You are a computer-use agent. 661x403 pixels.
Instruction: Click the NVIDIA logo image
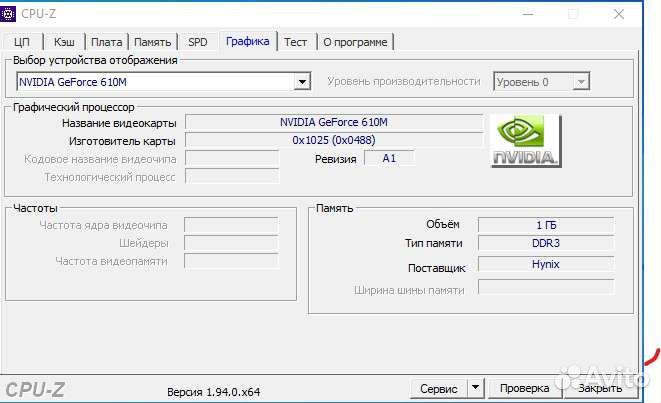pyautogui.click(x=526, y=141)
